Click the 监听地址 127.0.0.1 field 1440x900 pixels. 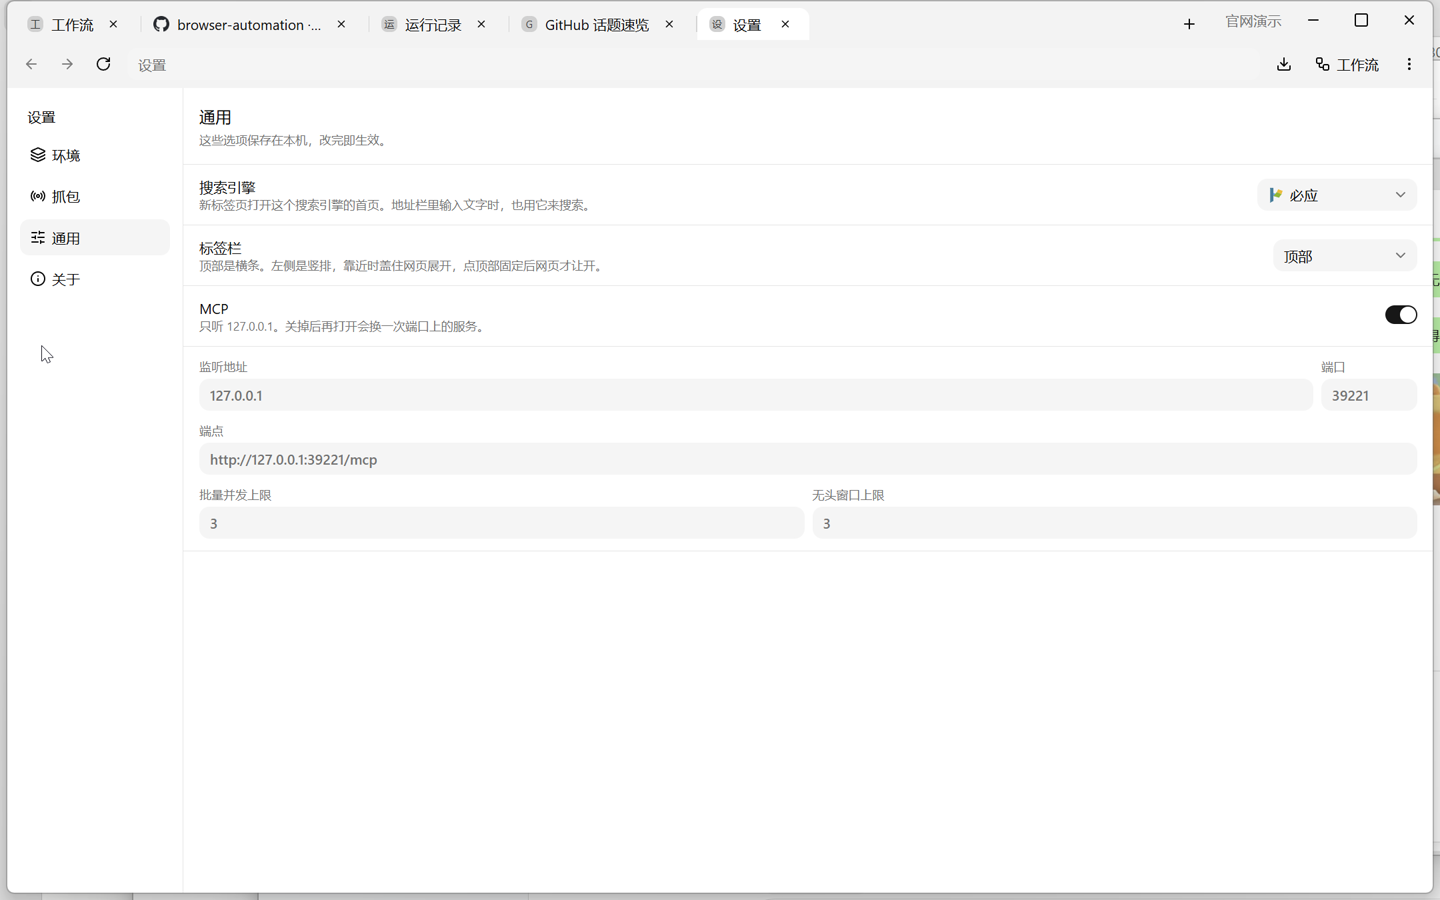pyautogui.click(x=755, y=395)
